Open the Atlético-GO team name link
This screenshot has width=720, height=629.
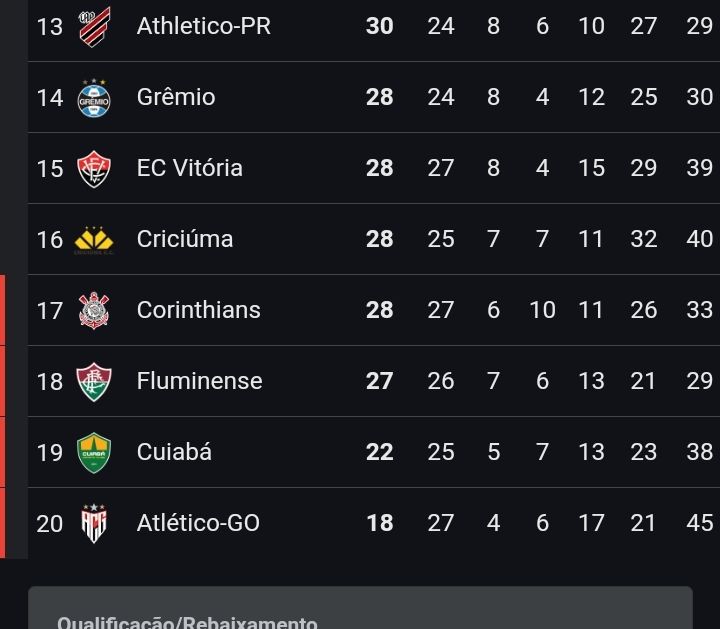198,523
